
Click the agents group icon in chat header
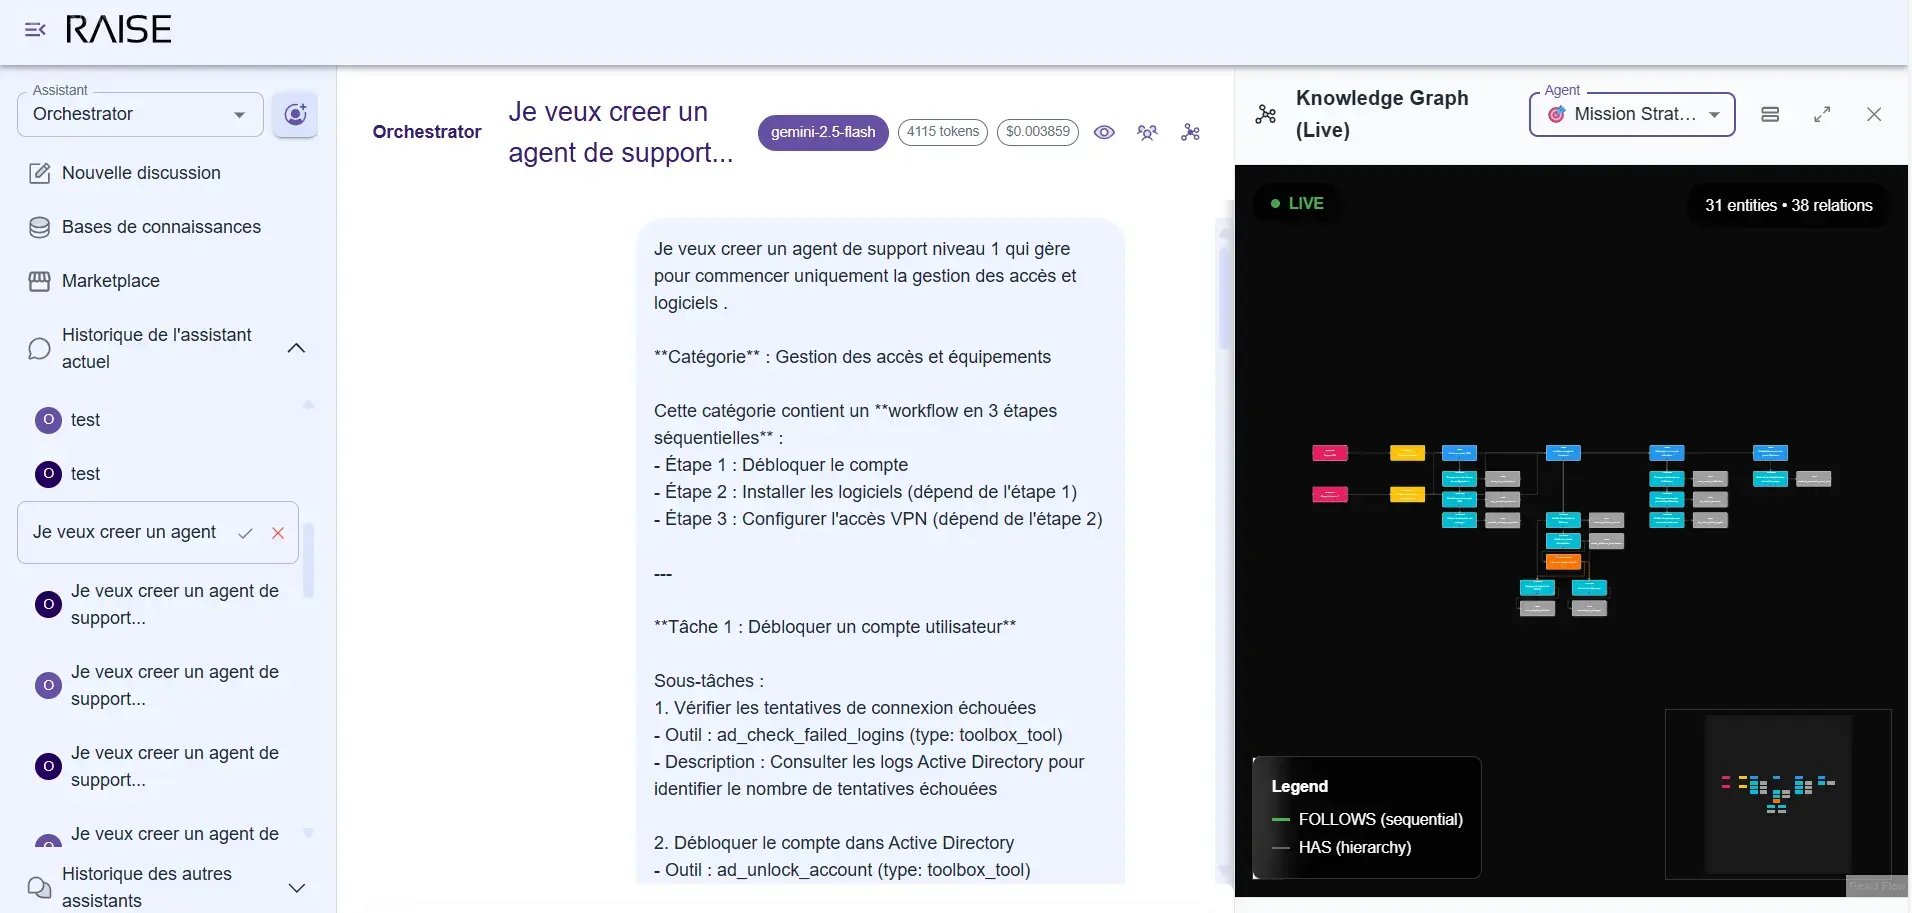tap(1147, 132)
